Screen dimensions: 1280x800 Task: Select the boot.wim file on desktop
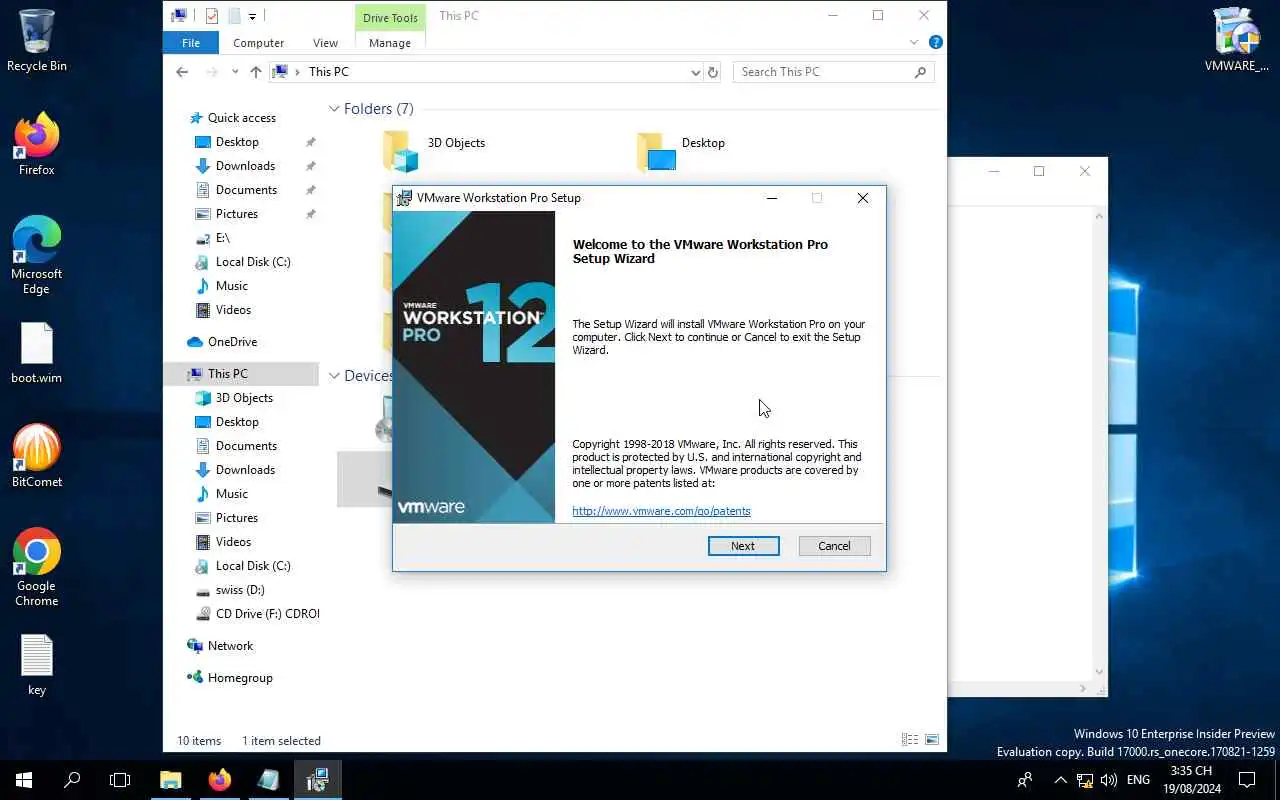pos(37,354)
